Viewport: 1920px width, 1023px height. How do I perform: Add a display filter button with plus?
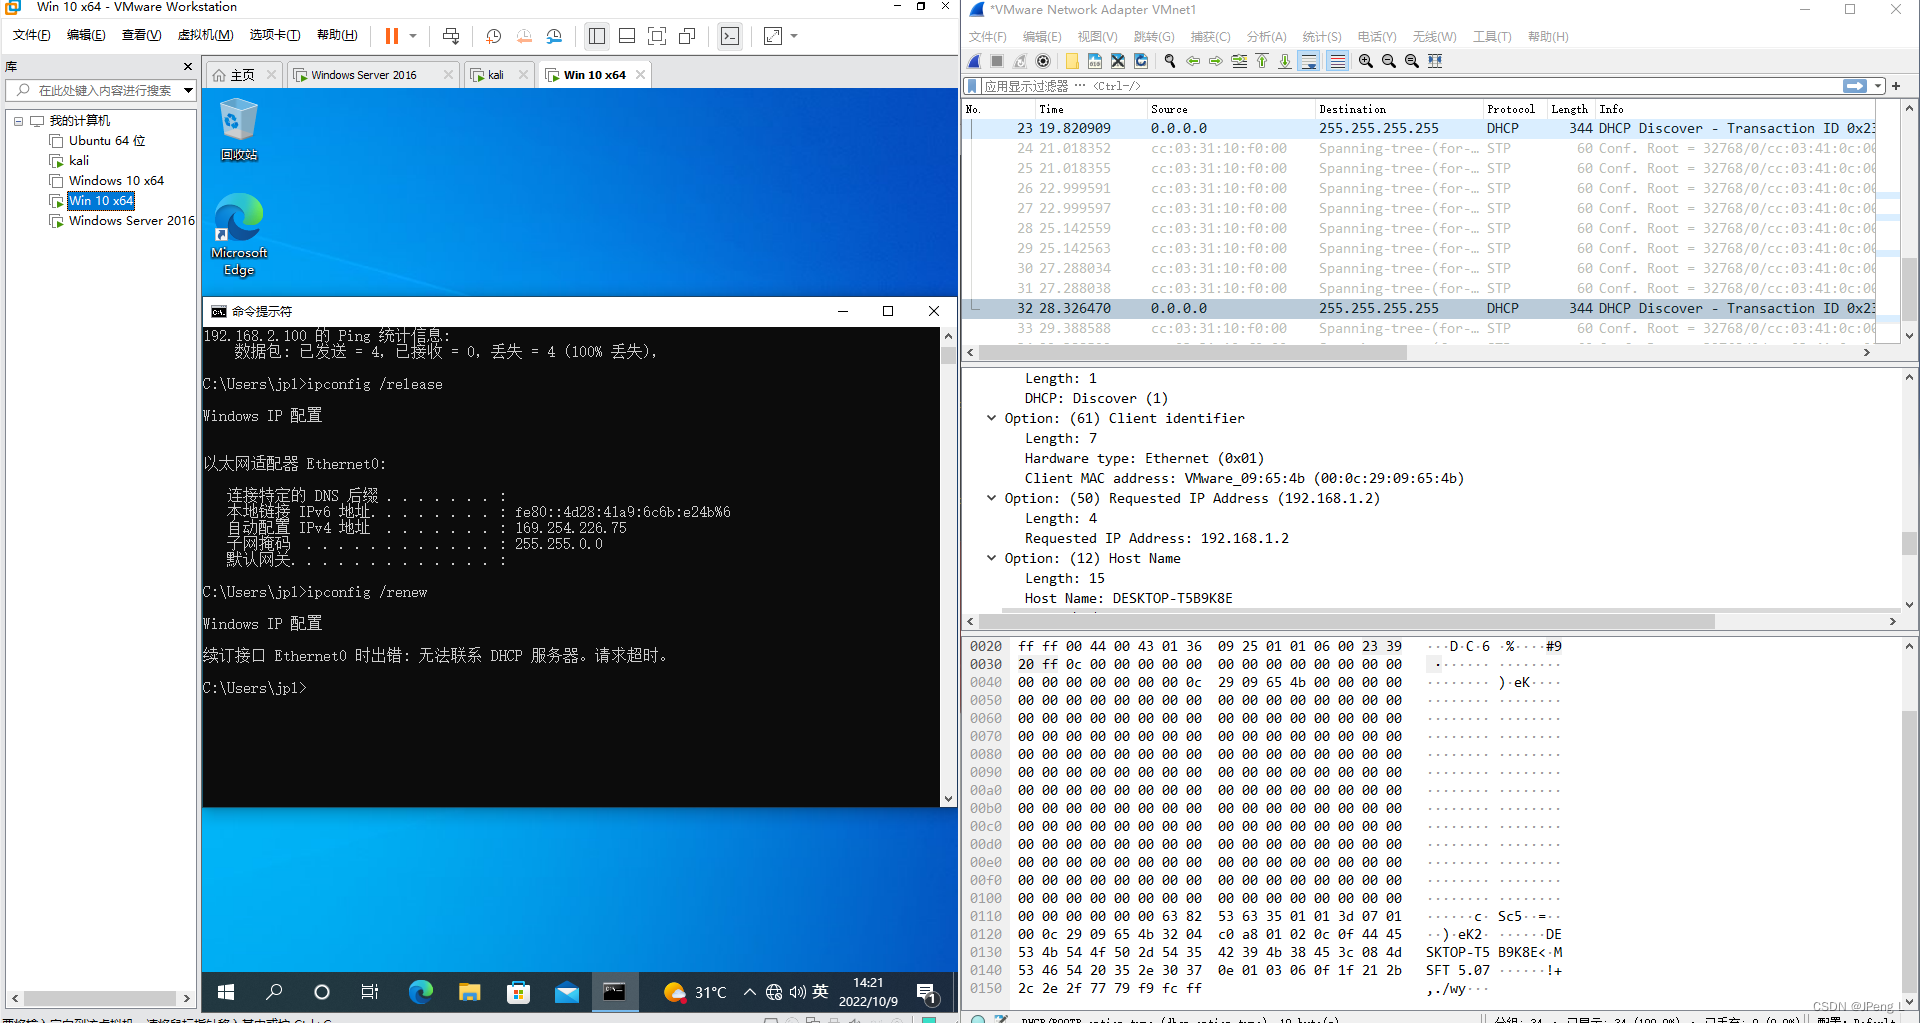coord(1896,86)
